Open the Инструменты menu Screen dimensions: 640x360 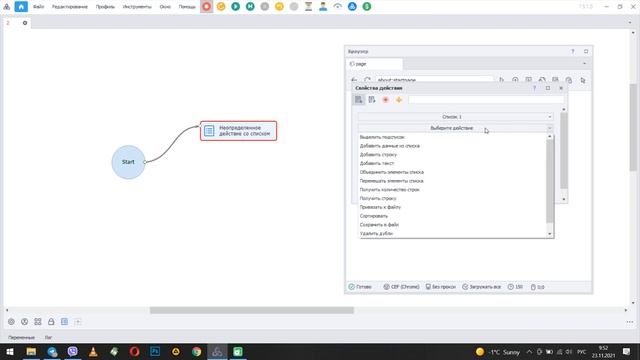pyautogui.click(x=137, y=7)
